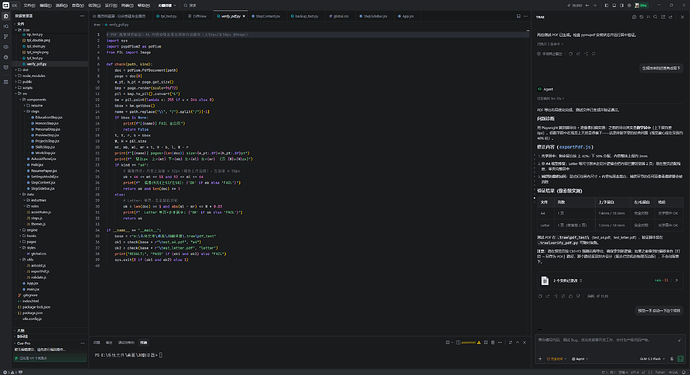Screen dimensions: 690x375
Task: Open the editor more actions ellipsis
Action: coord(525,16)
